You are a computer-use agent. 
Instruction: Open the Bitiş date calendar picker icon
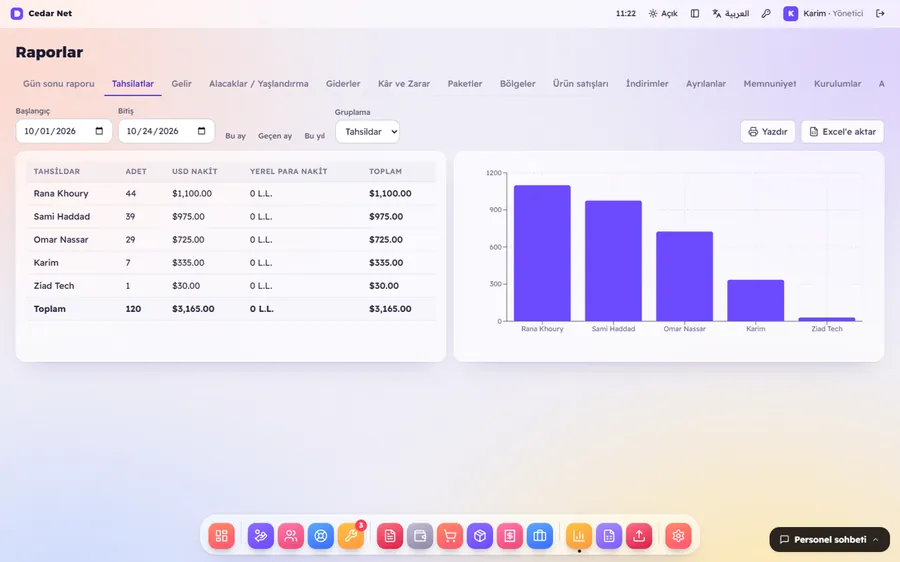pyautogui.click(x=201, y=131)
